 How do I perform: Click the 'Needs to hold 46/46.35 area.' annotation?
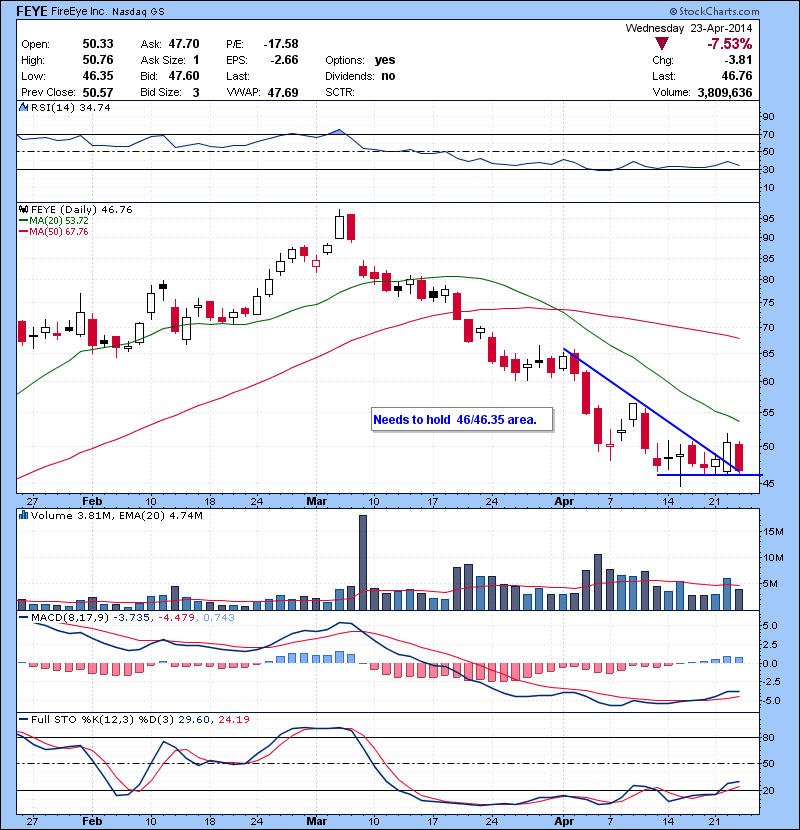[462, 420]
